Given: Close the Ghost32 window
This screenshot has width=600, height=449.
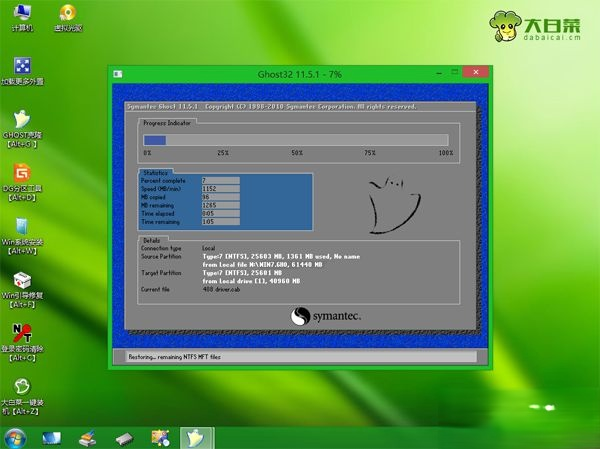Looking at the screenshot, I should (476, 72).
